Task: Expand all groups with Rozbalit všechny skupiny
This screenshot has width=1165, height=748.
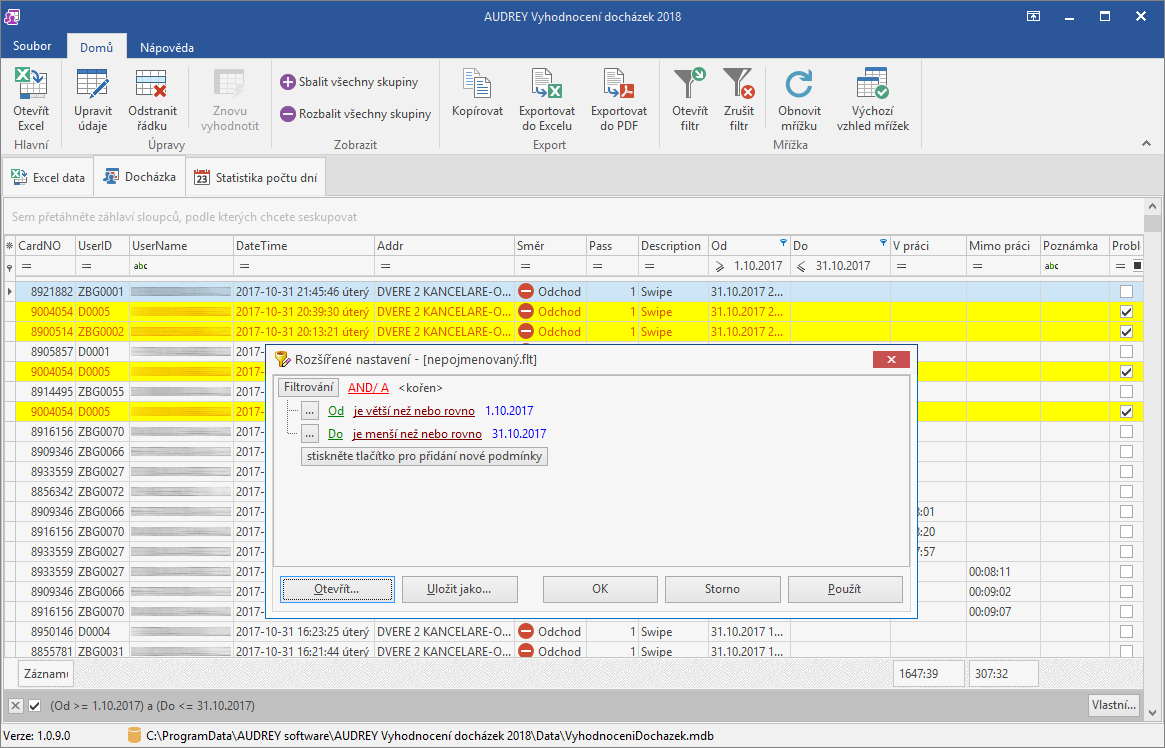Action: click(x=355, y=114)
